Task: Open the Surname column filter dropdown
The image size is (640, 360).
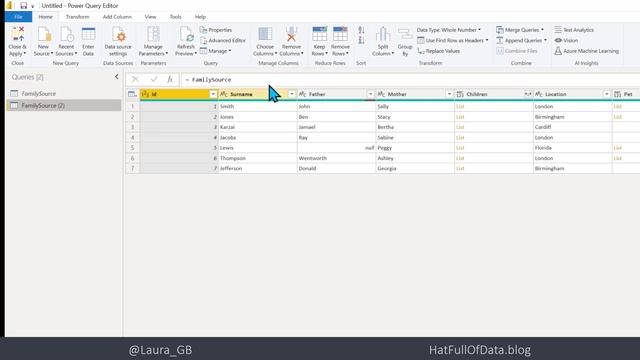Action: pos(292,94)
